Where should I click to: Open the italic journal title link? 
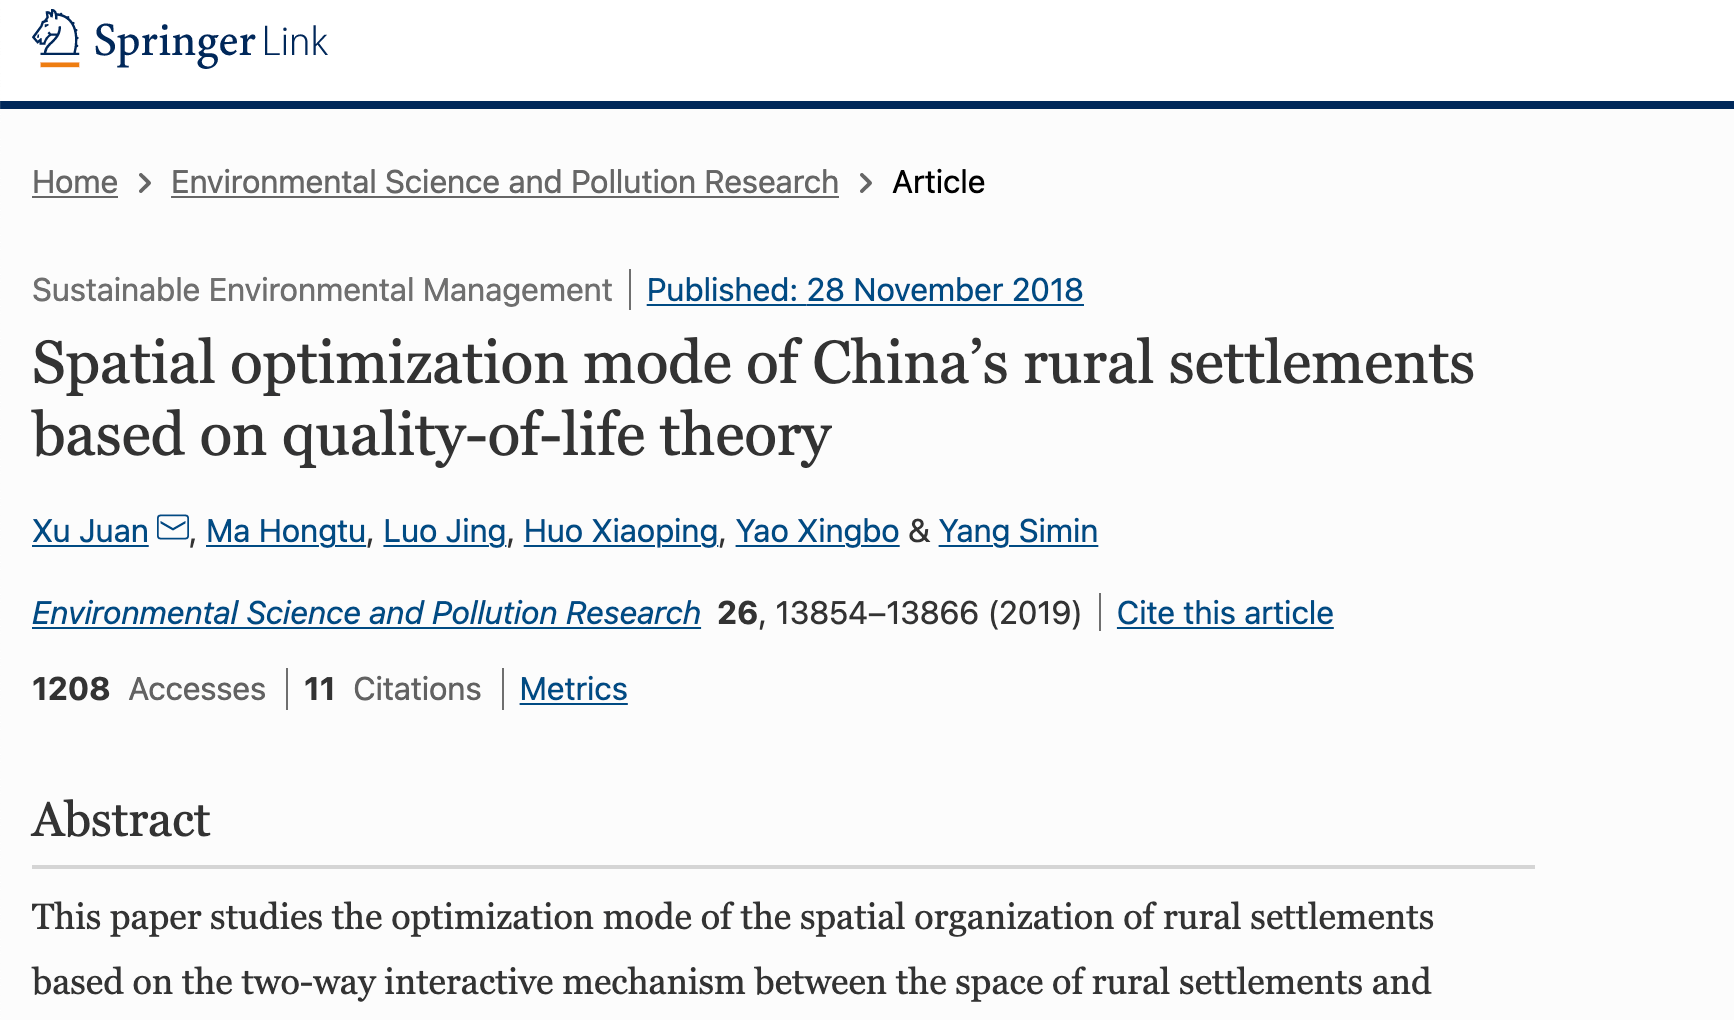[x=366, y=613]
